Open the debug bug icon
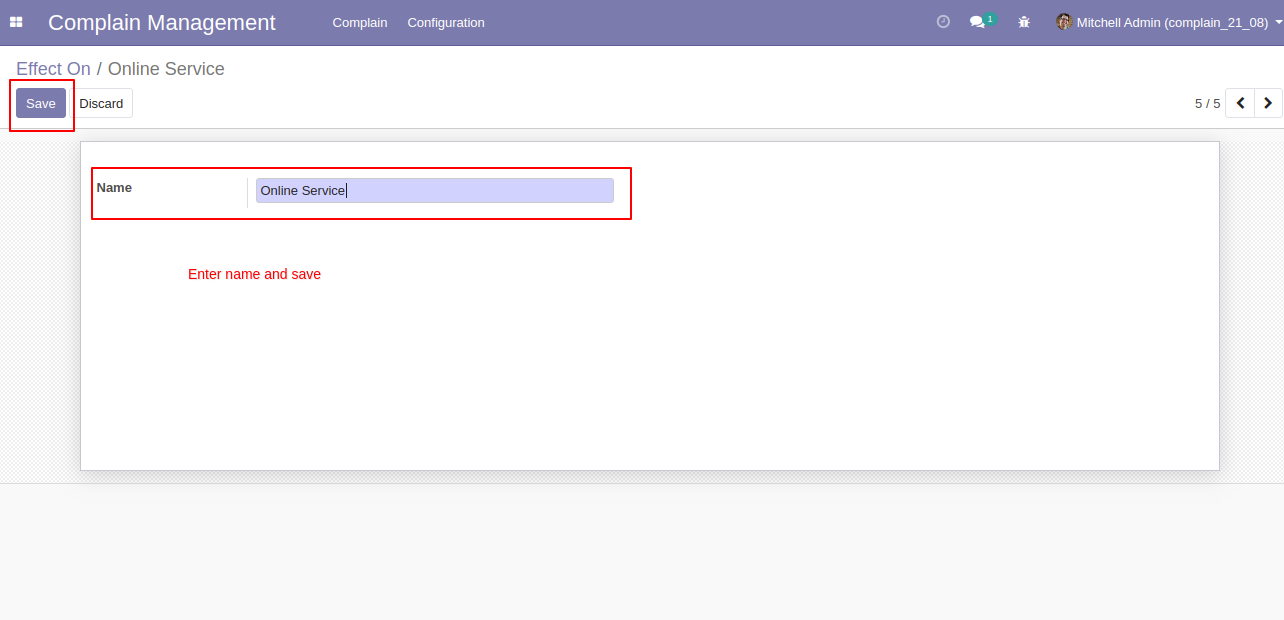This screenshot has height=620, width=1284. coord(1024,22)
